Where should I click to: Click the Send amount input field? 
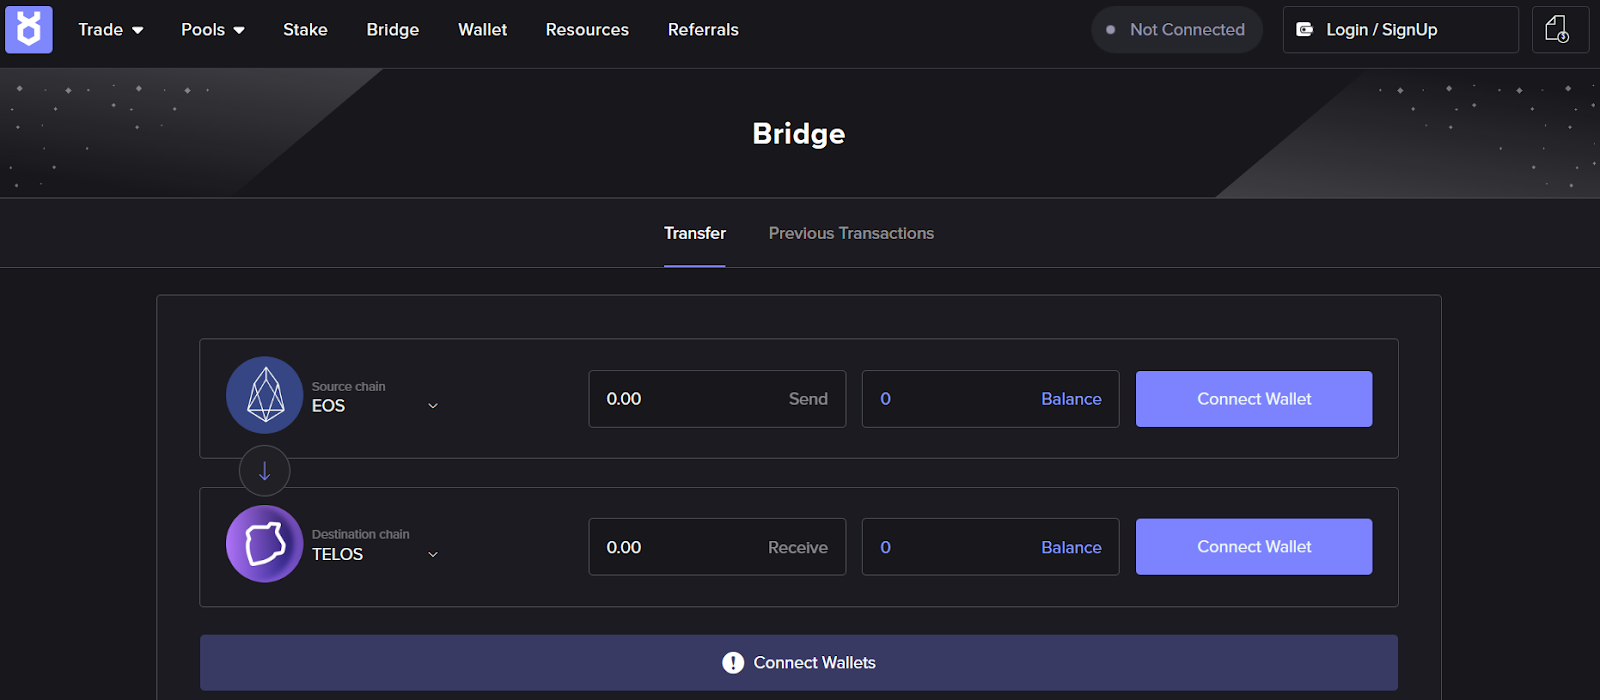coord(717,399)
